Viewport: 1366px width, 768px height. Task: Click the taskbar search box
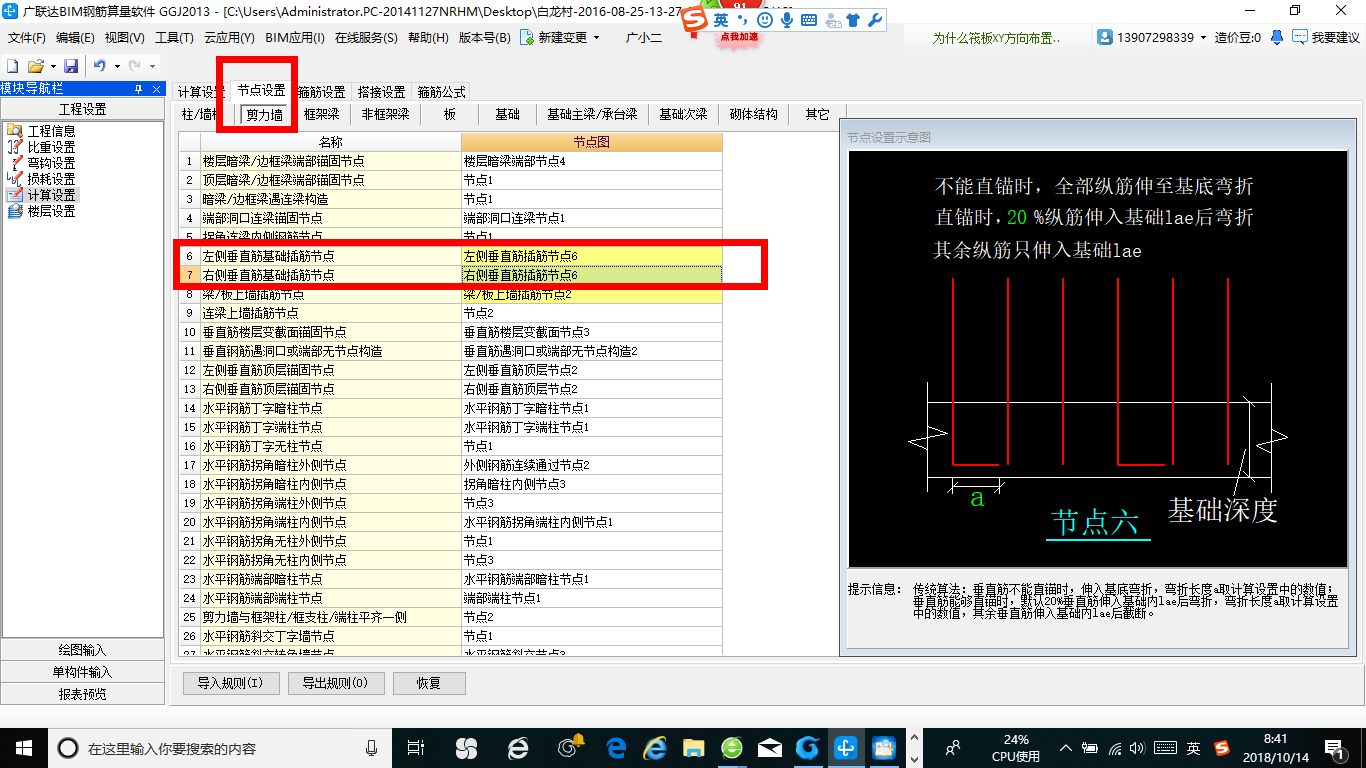[x=220, y=747]
